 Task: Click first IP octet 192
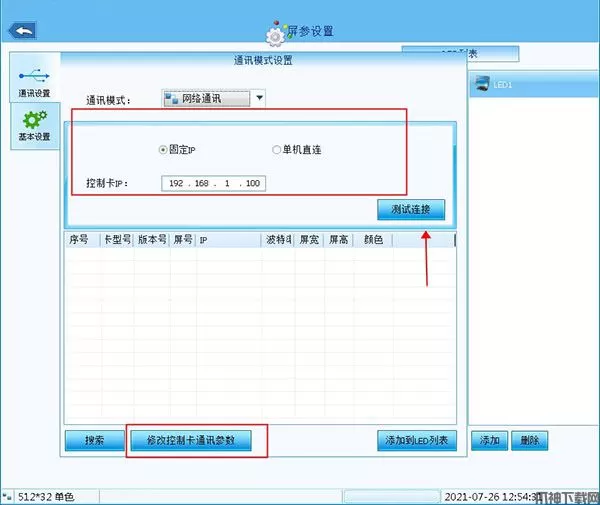(176, 183)
